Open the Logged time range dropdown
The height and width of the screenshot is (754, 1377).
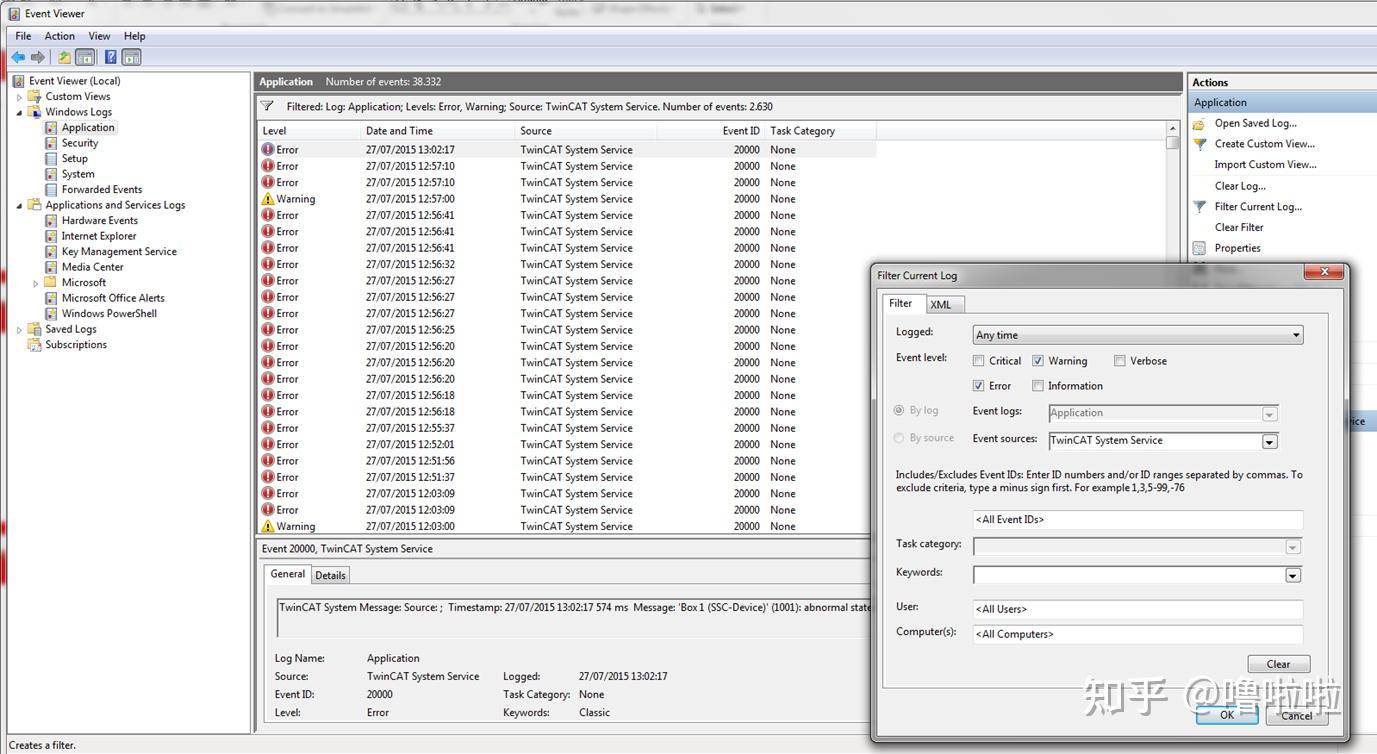(x=1297, y=334)
